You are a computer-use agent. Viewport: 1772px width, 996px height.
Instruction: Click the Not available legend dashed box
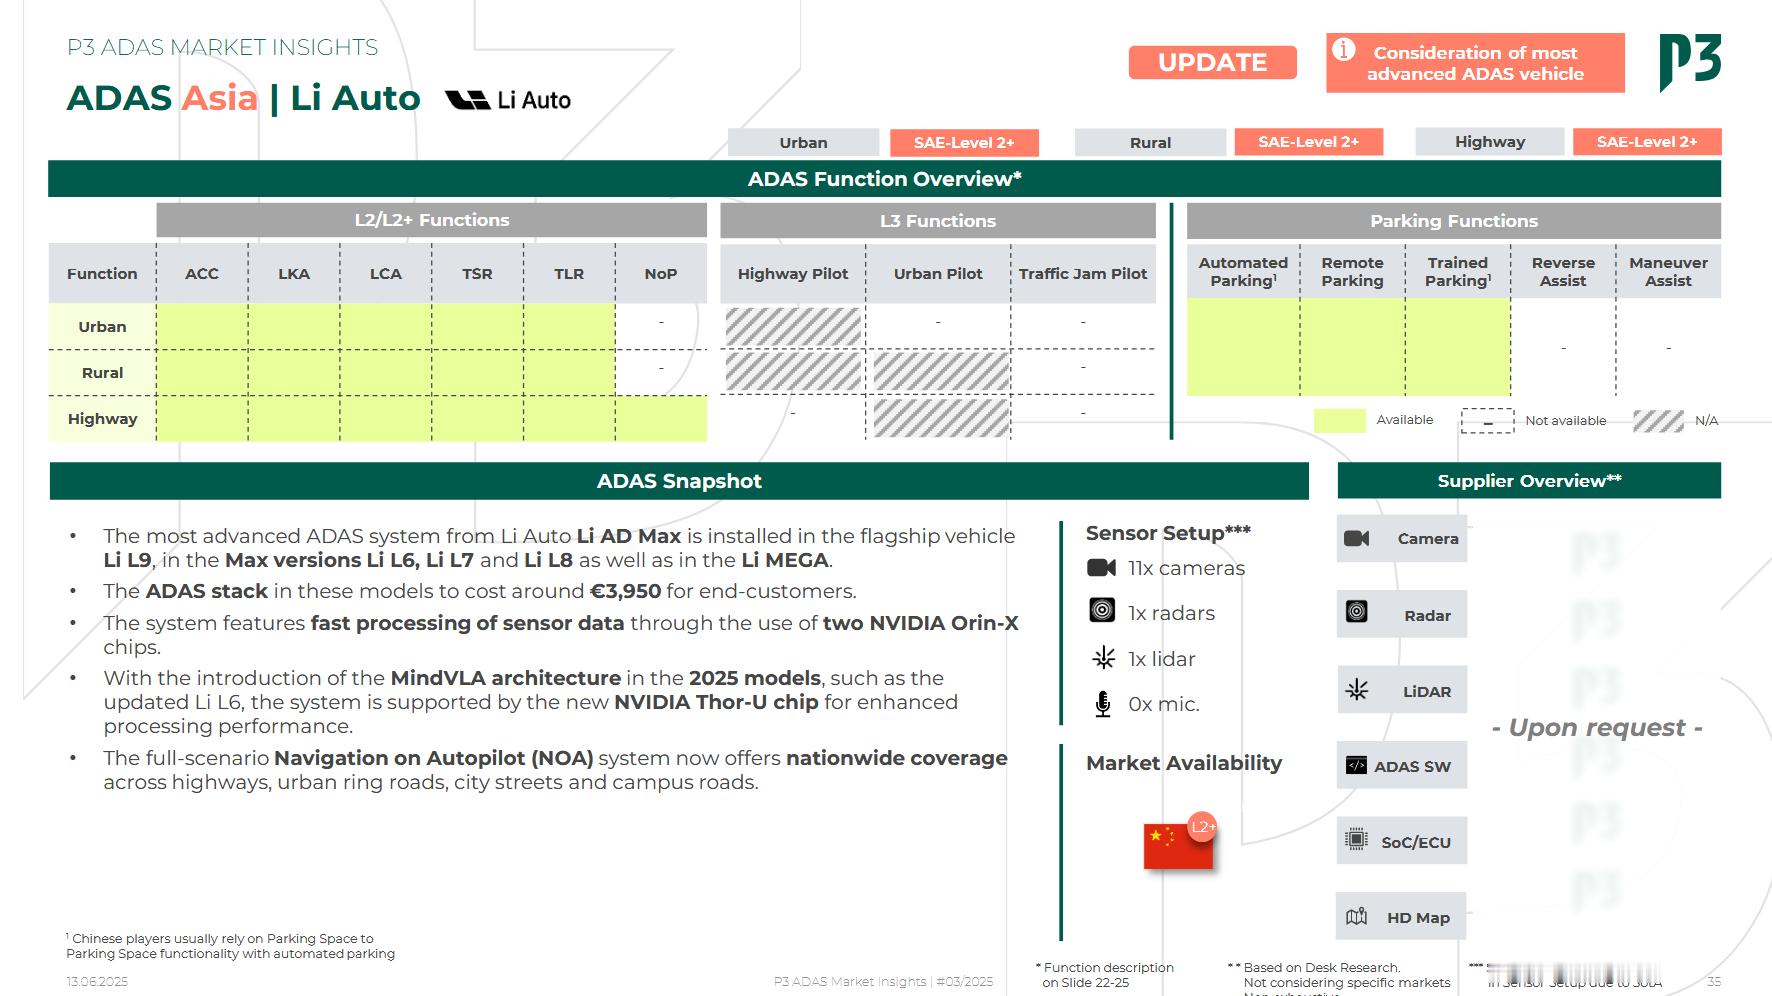1487,421
